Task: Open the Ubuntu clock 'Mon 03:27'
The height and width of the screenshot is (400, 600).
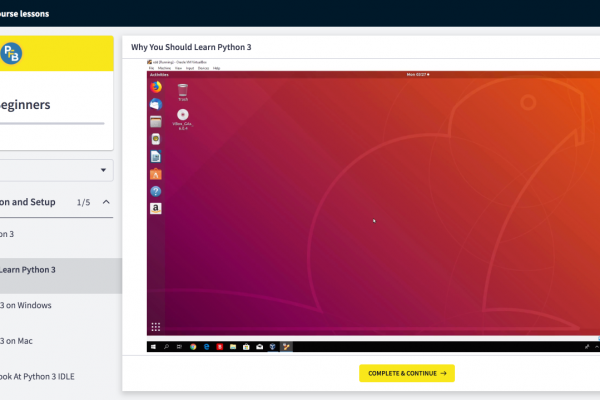Action: [417, 75]
